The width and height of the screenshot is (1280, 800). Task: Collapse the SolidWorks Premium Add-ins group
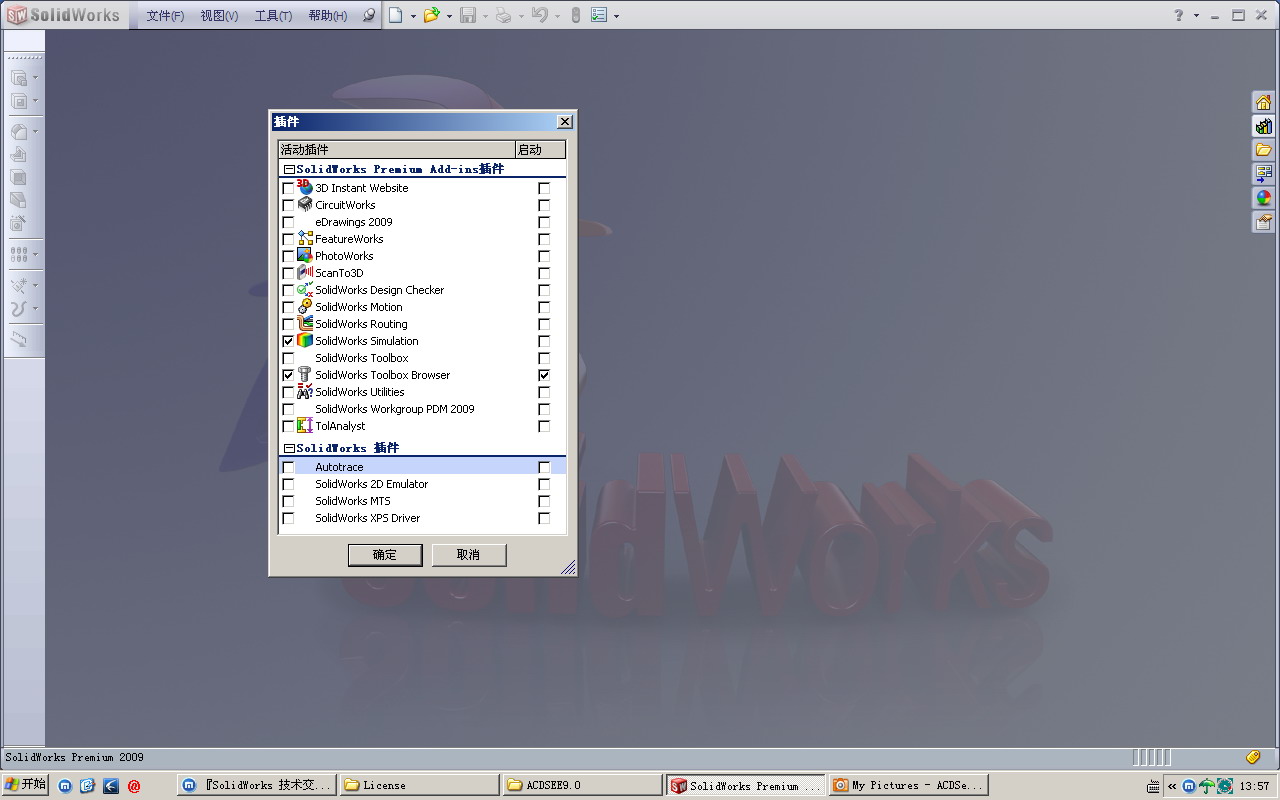click(x=289, y=170)
